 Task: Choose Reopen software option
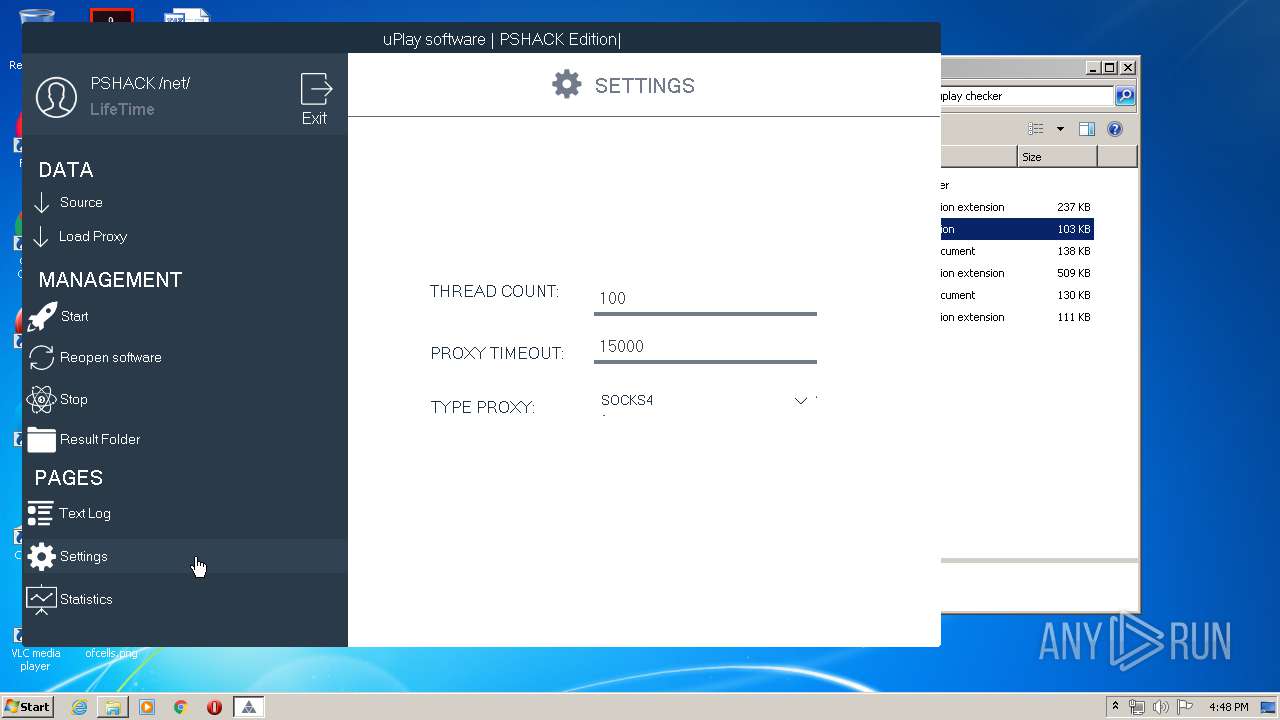tap(111, 357)
